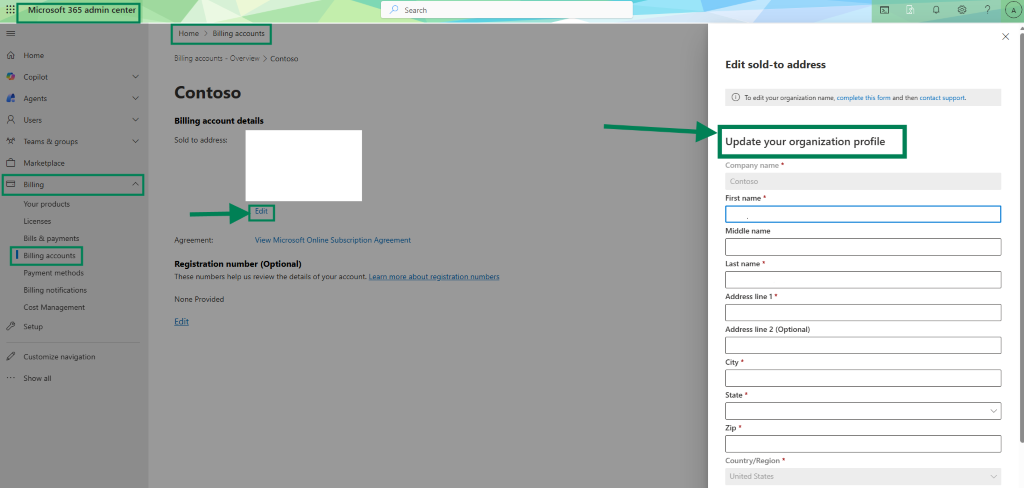Open Learn more about registration numbers
1024x488 pixels.
(x=434, y=277)
